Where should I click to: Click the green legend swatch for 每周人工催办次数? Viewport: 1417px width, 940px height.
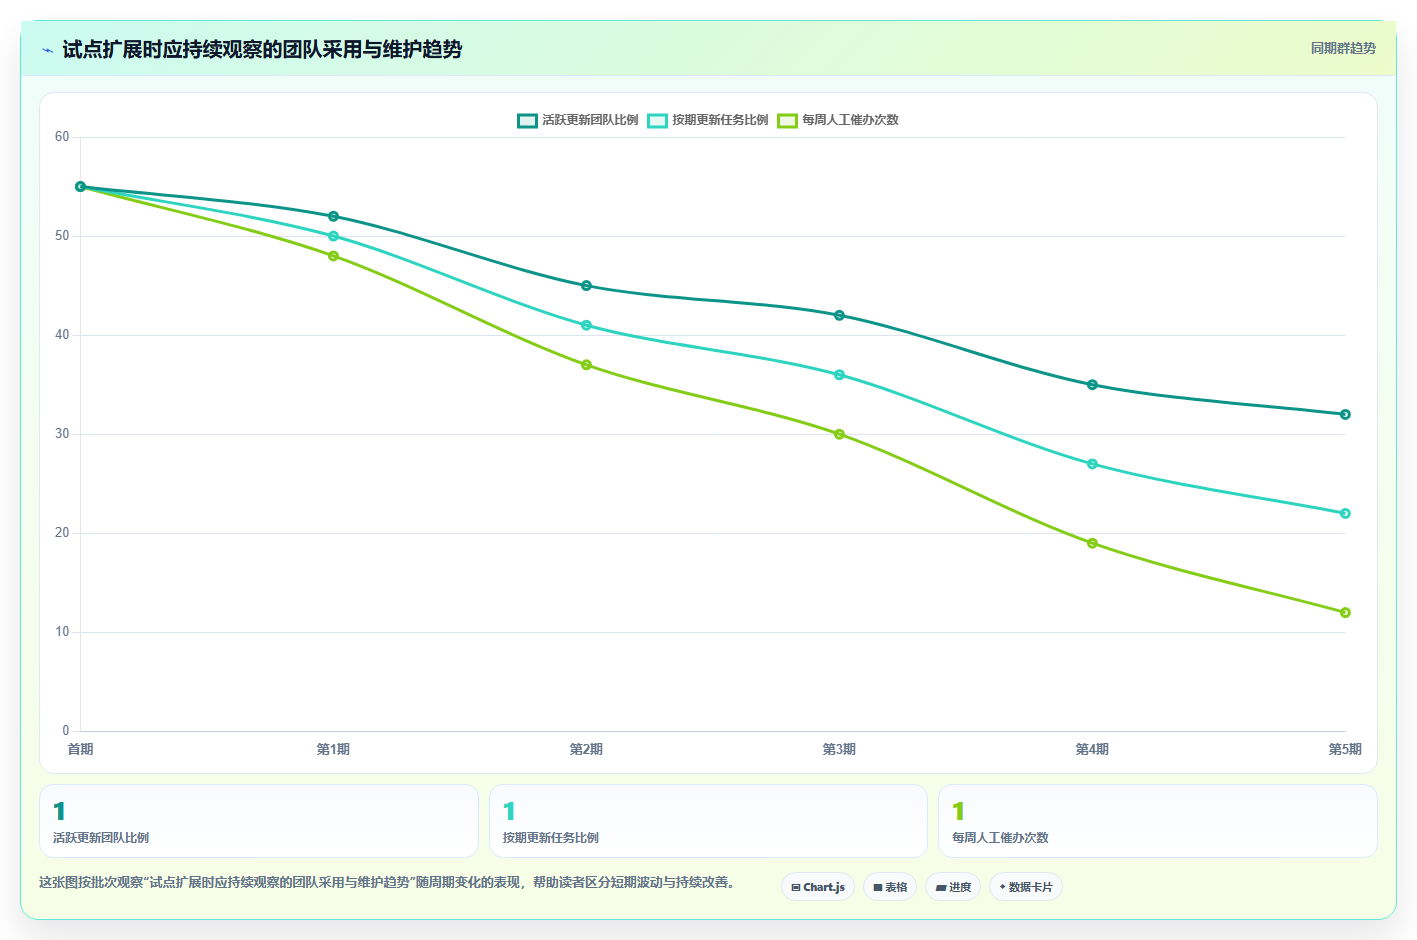coord(787,121)
